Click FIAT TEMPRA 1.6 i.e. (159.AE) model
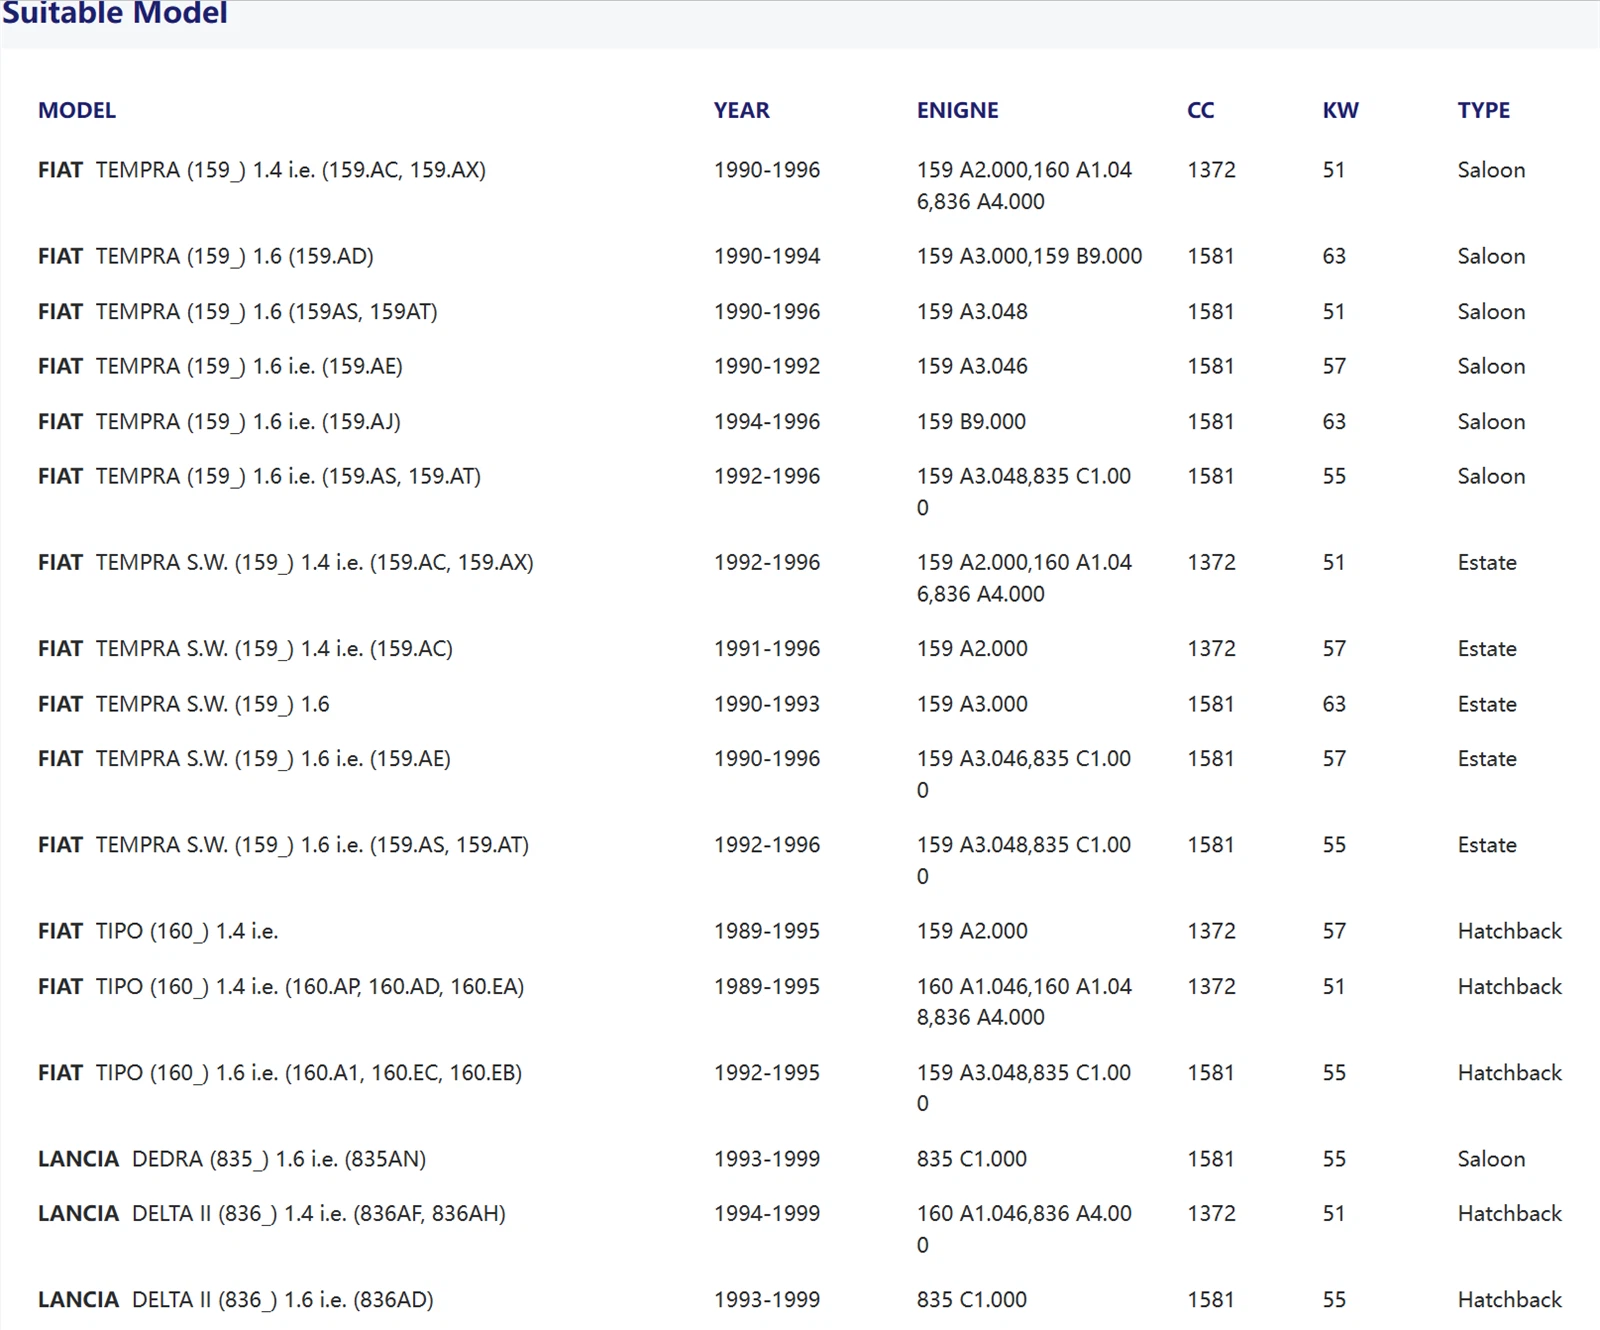Viewport: 1600px width, 1330px height. (220, 366)
